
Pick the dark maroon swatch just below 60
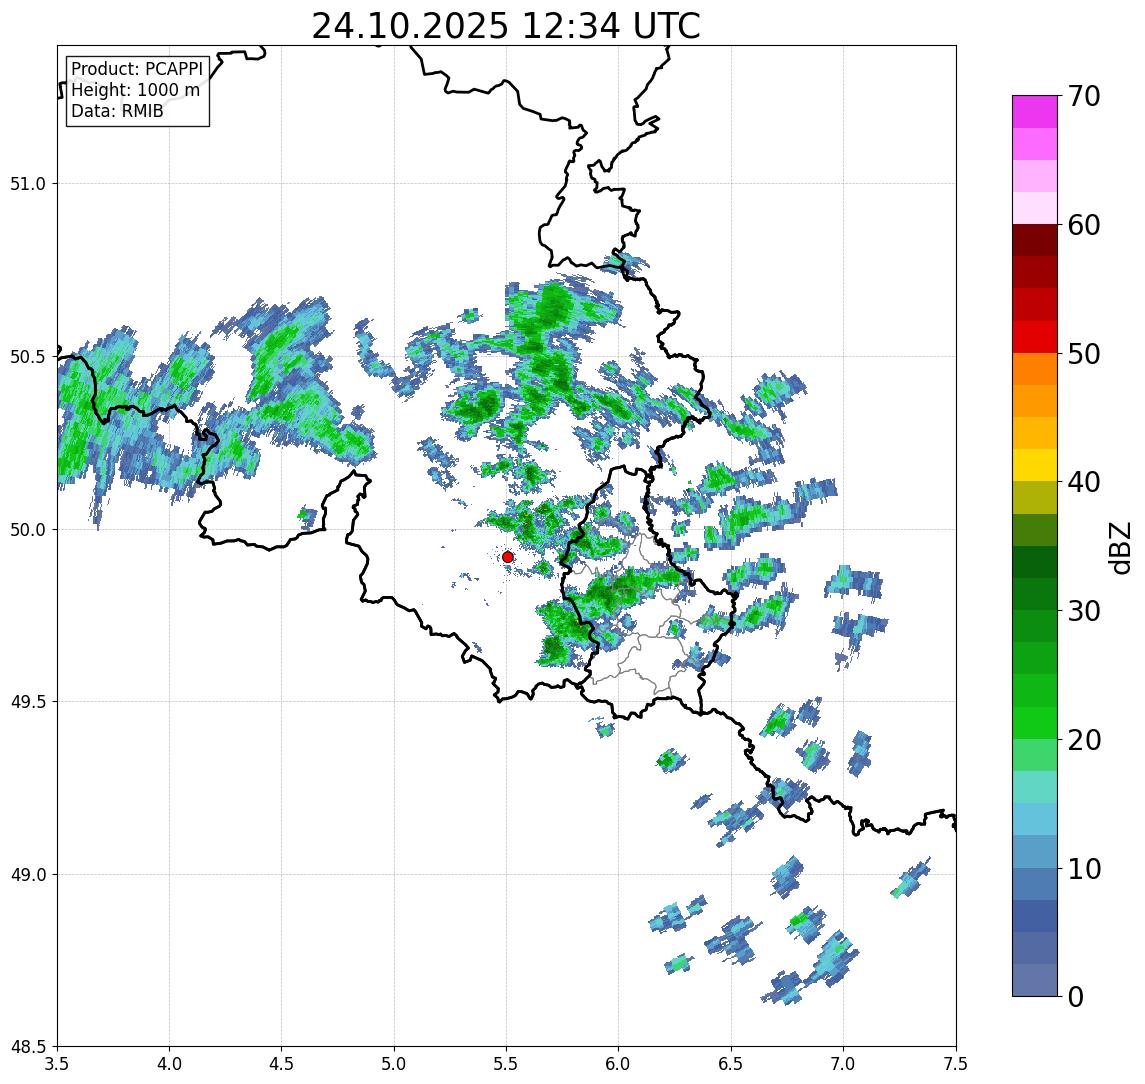click(1035, 240)
